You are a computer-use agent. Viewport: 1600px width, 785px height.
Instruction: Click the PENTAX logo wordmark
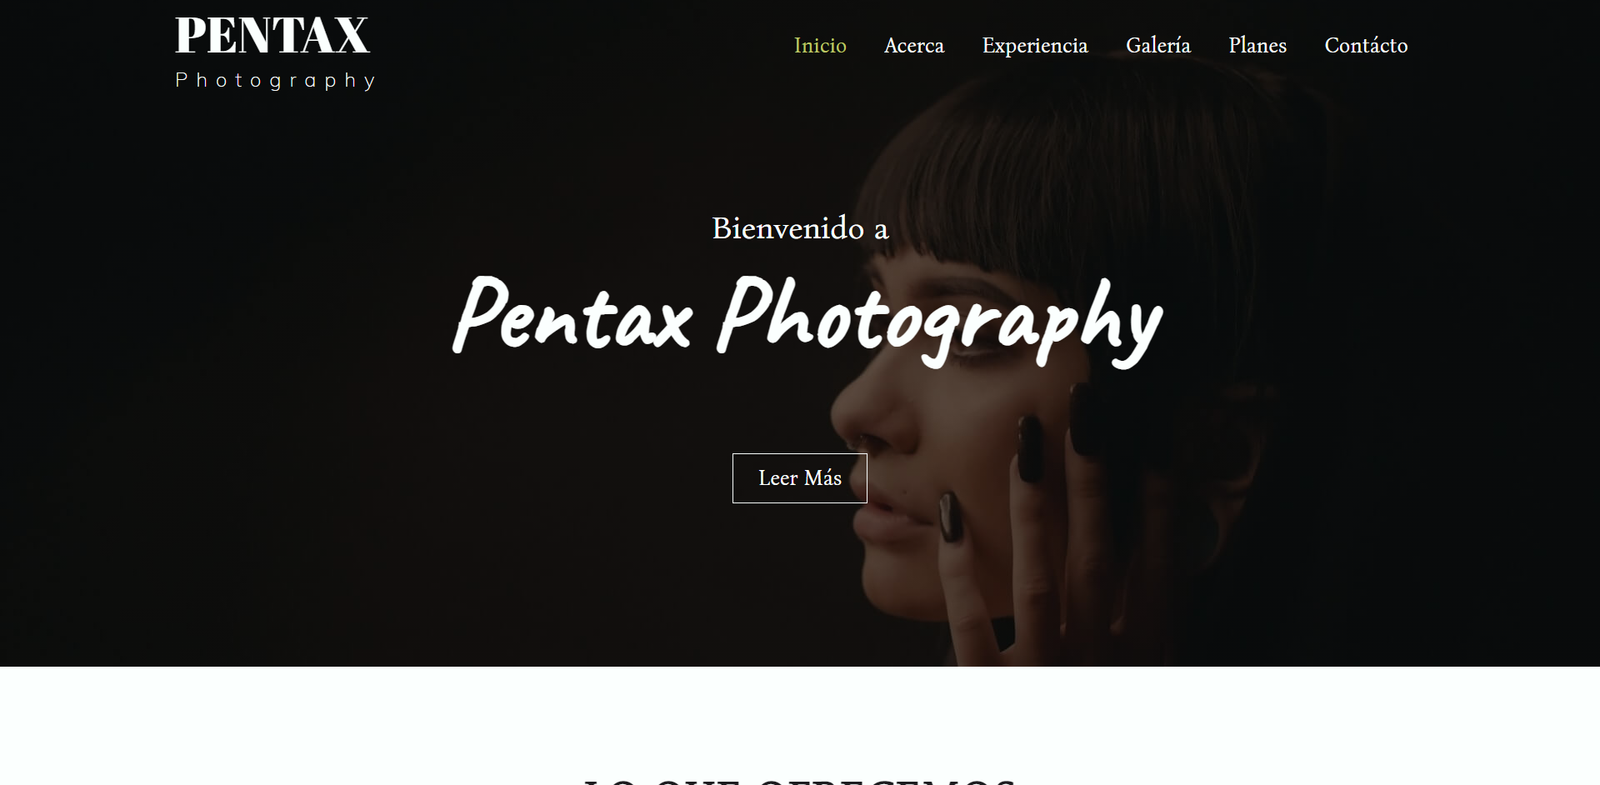(272, 36)
